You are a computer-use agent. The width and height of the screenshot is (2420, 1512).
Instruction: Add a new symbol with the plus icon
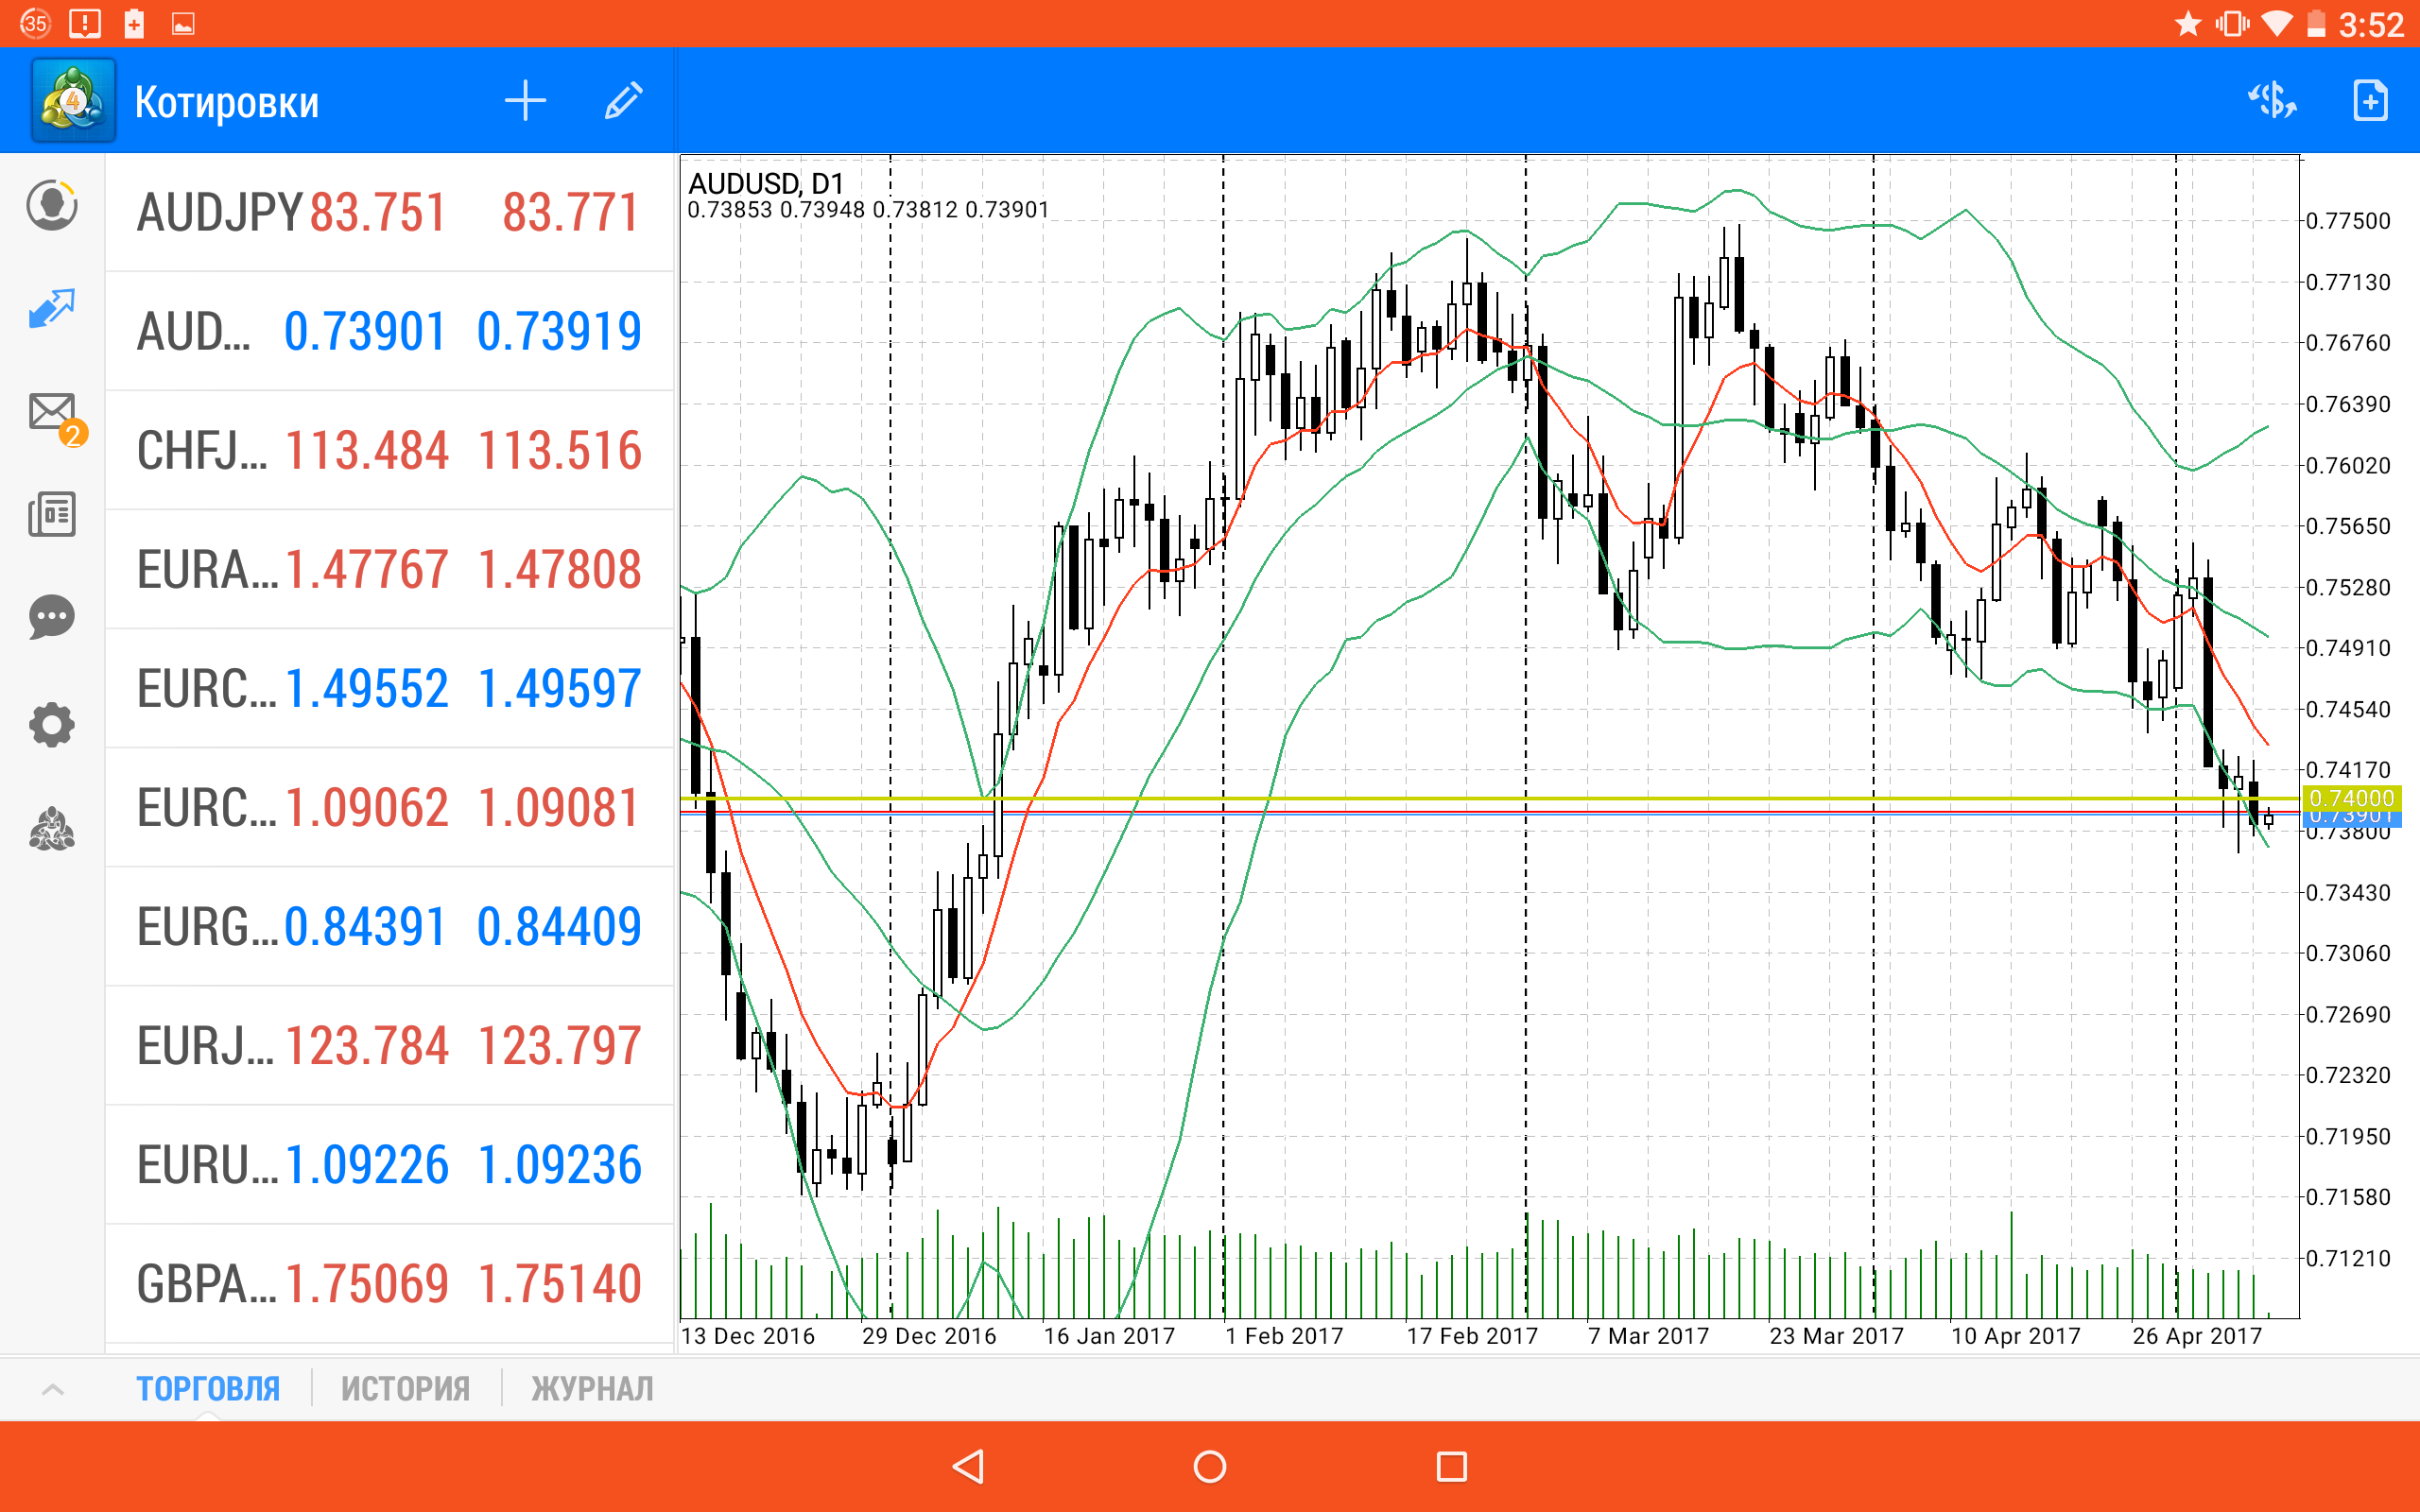[525, 101]
